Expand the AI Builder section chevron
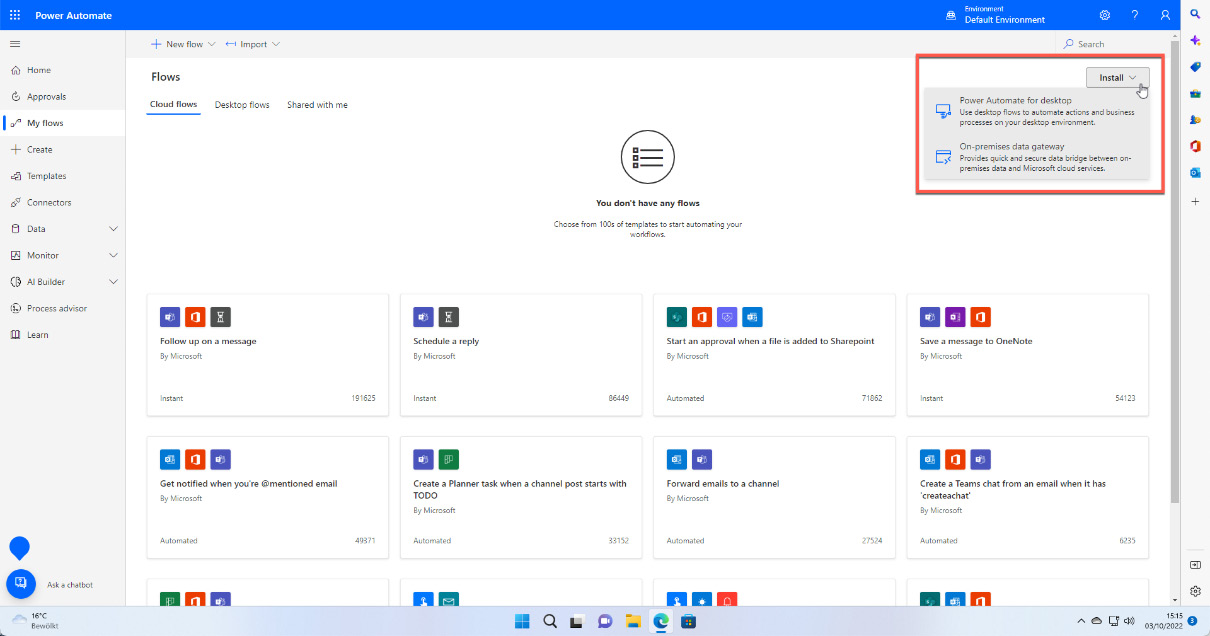 (x=113, y=282)
